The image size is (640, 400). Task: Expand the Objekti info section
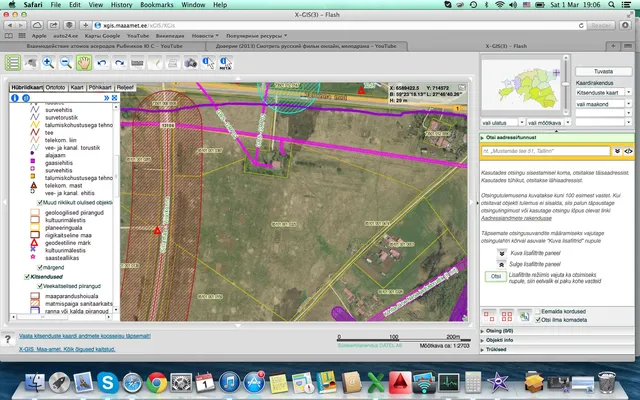[x=556, y=340]
